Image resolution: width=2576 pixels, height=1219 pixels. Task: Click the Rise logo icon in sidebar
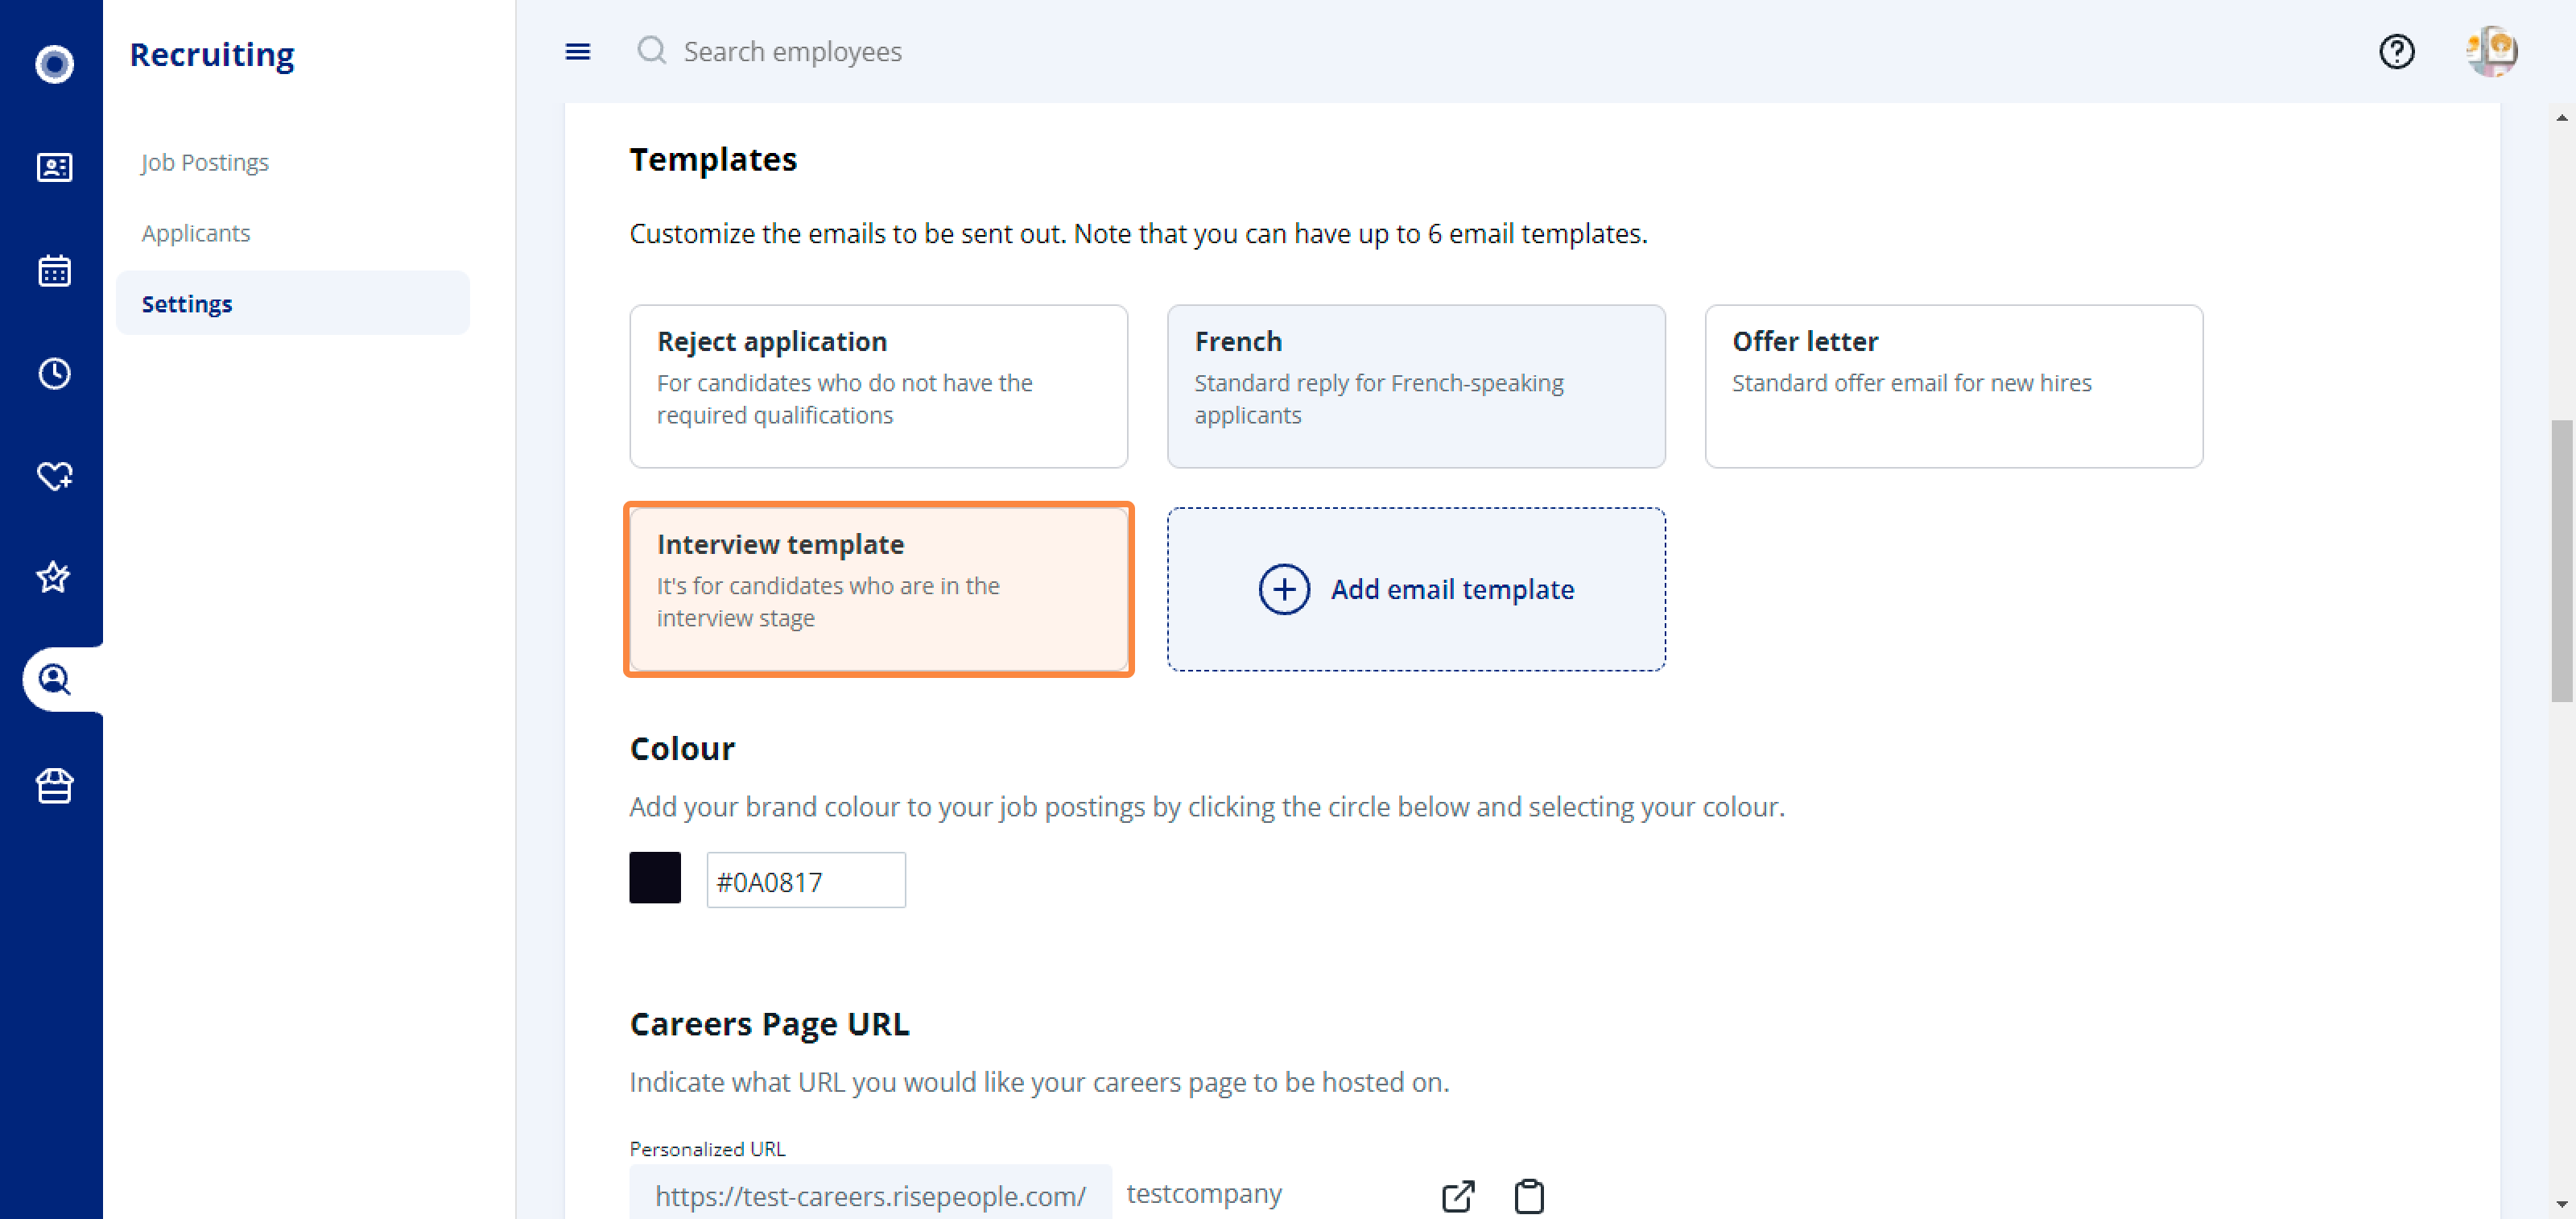coord(54,64)
